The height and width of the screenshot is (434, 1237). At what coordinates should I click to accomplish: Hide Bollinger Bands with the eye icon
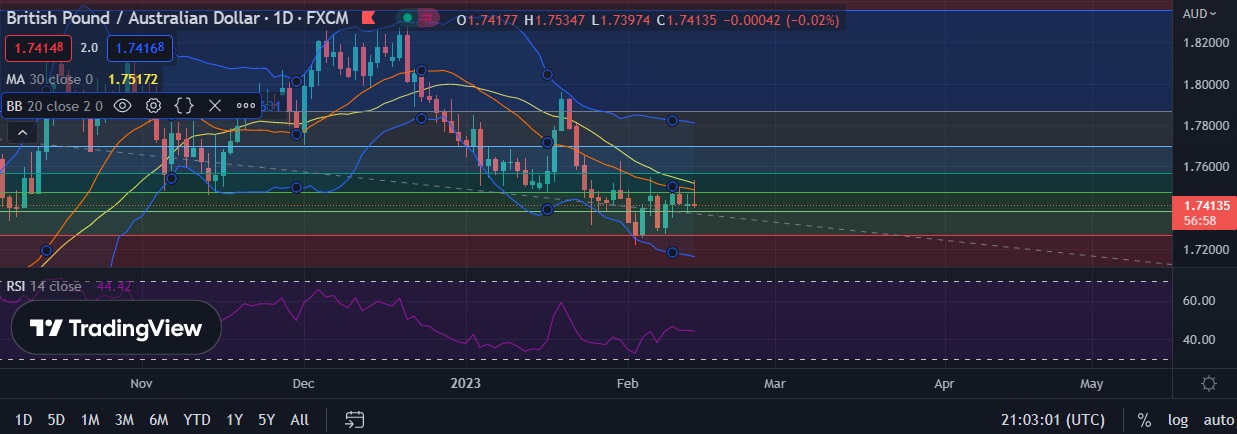click(123, 105)
